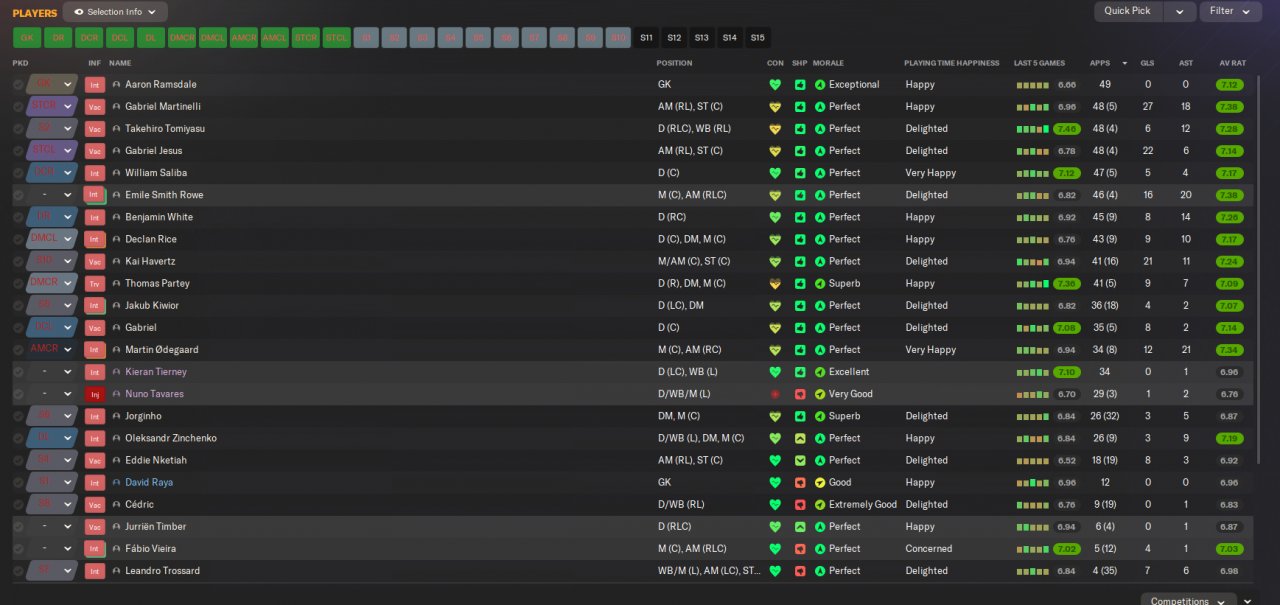Expand the Quick Pick arrow dropdown

[1180, 11]
